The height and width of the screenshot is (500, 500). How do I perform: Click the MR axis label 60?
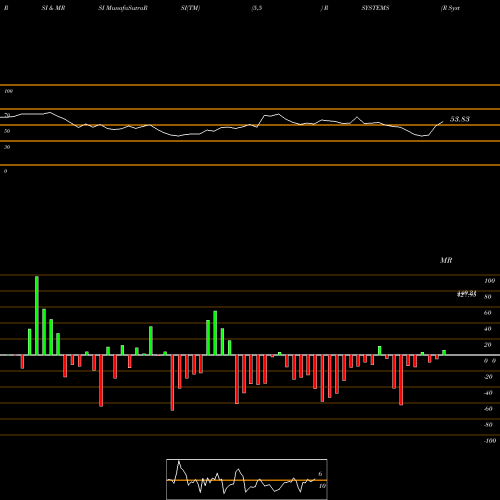(488, 313)
